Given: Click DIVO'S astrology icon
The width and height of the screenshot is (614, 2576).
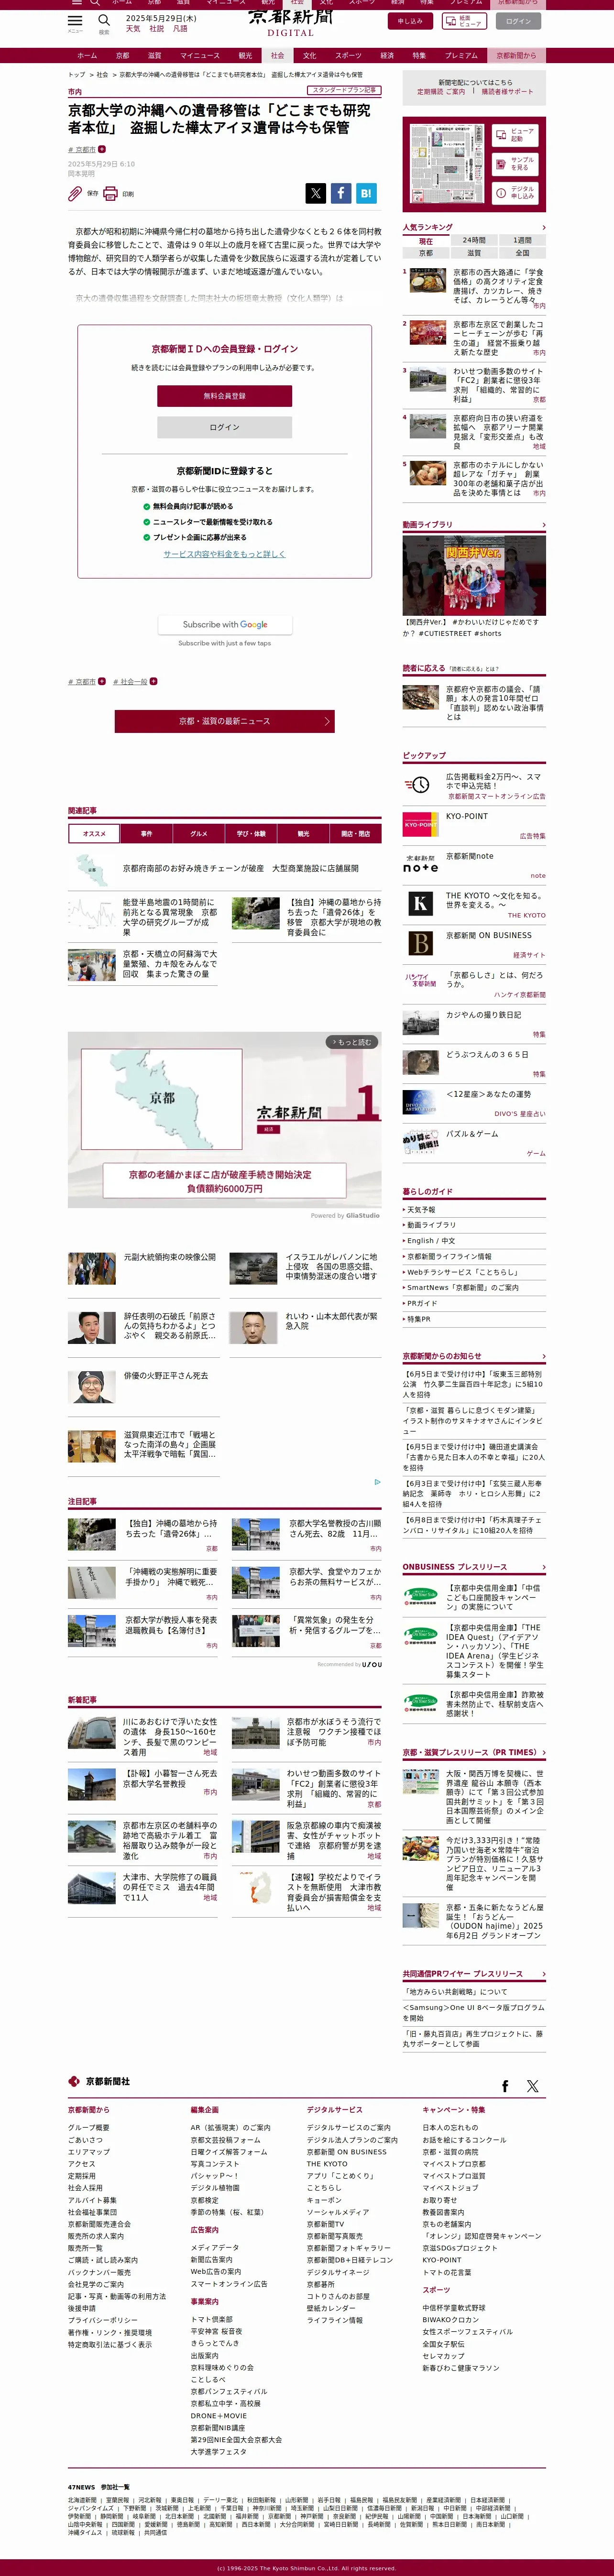Looking at the screenshot, I should pyautogui.click(x=420, y=1102).
